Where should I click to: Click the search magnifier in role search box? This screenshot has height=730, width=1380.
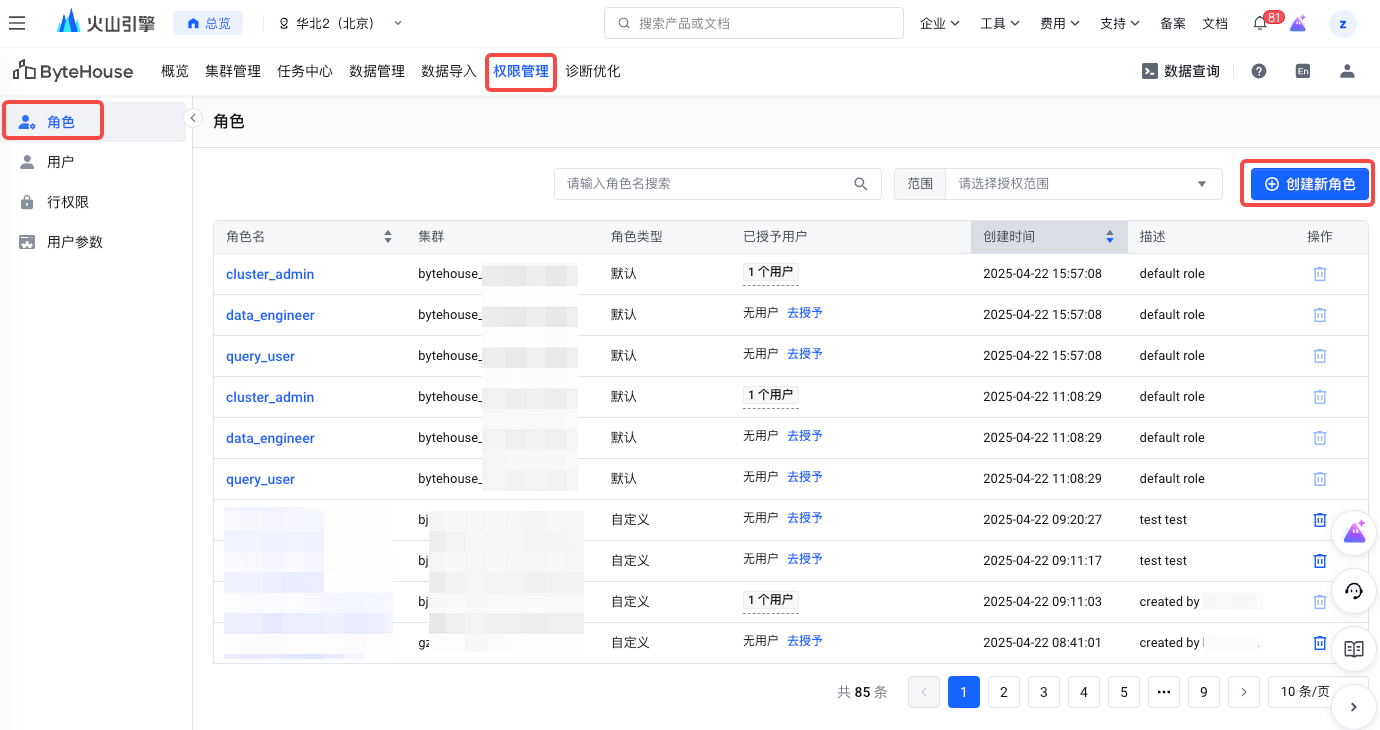(860, 184)
